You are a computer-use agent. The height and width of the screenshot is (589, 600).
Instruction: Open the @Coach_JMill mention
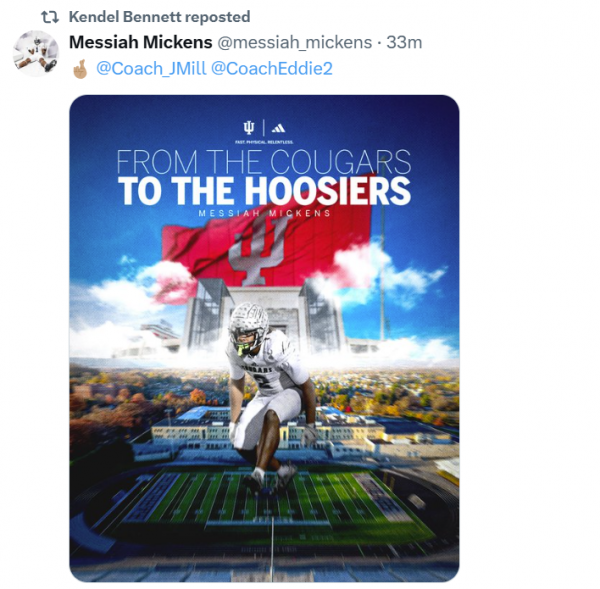(151, 69)
